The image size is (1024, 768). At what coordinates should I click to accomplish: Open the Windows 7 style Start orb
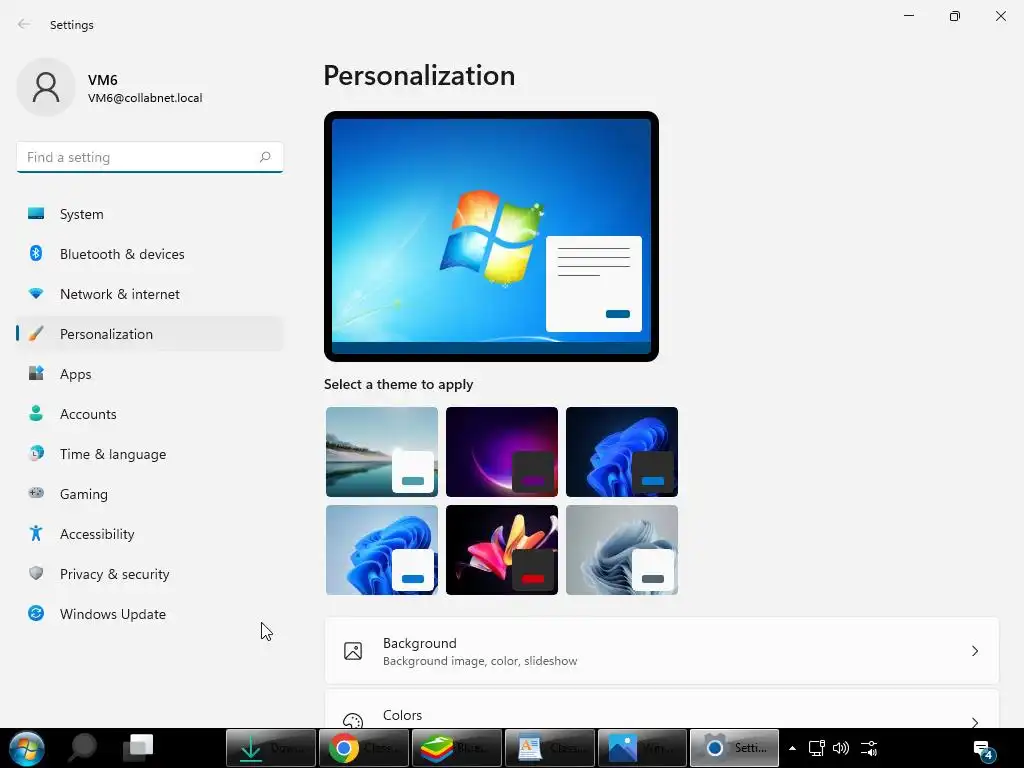[x=27, y=748]
